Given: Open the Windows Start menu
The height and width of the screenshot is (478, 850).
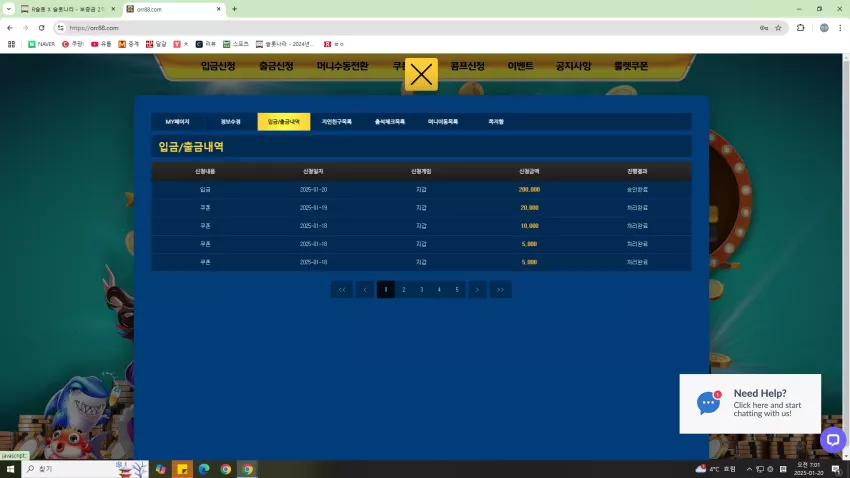Looking at the screenshot, I should [x=10, y=469].
